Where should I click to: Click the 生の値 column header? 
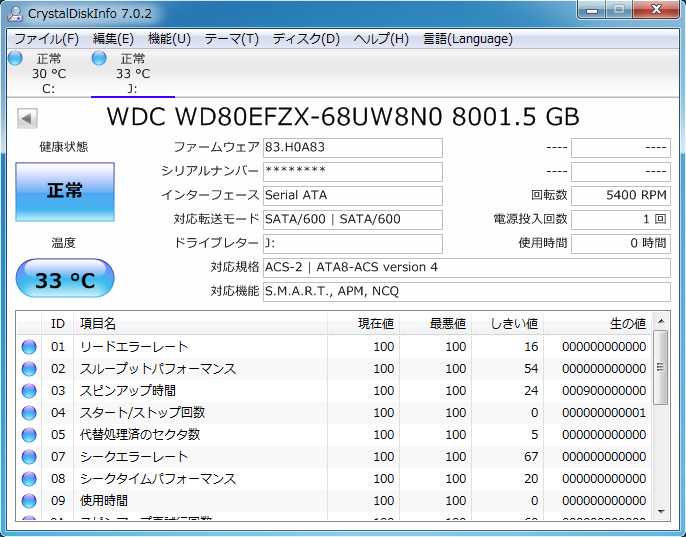coord(598,324)
